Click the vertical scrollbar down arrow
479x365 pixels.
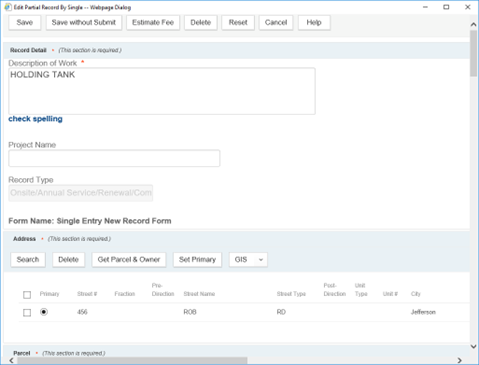pos(473,347)
